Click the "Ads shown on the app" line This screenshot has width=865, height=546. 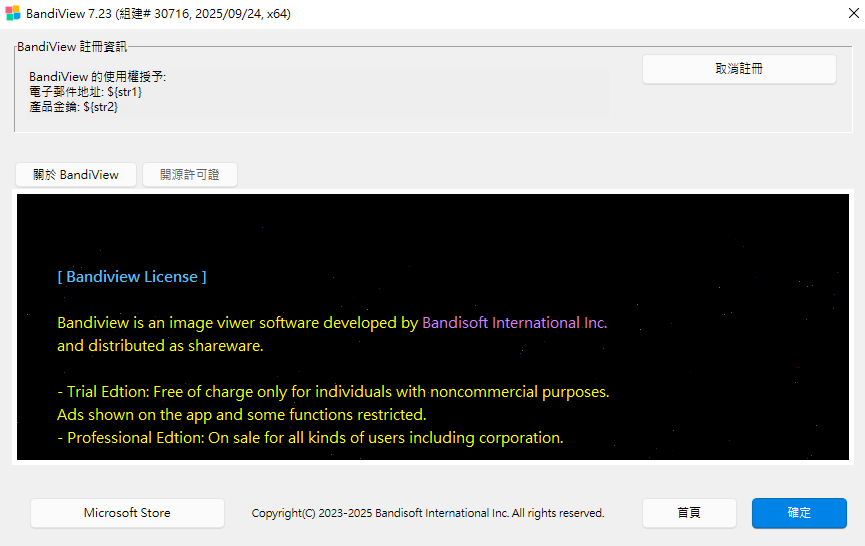[x=241, y=414]
